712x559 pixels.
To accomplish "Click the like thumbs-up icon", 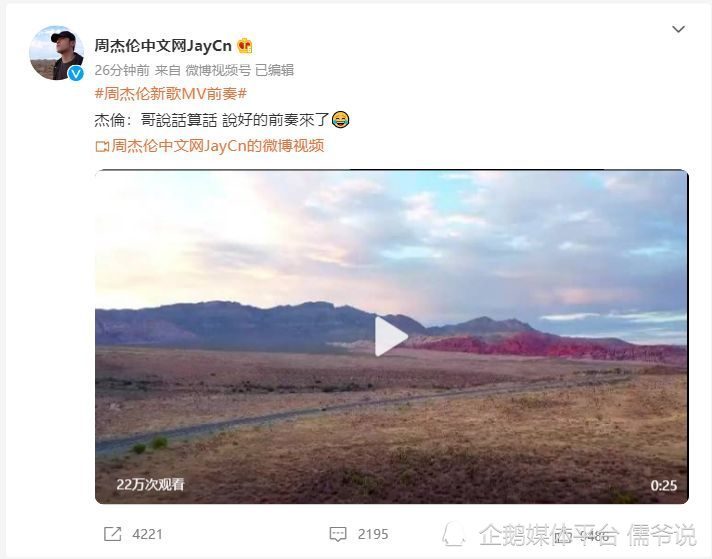I will tap(563, 537).
